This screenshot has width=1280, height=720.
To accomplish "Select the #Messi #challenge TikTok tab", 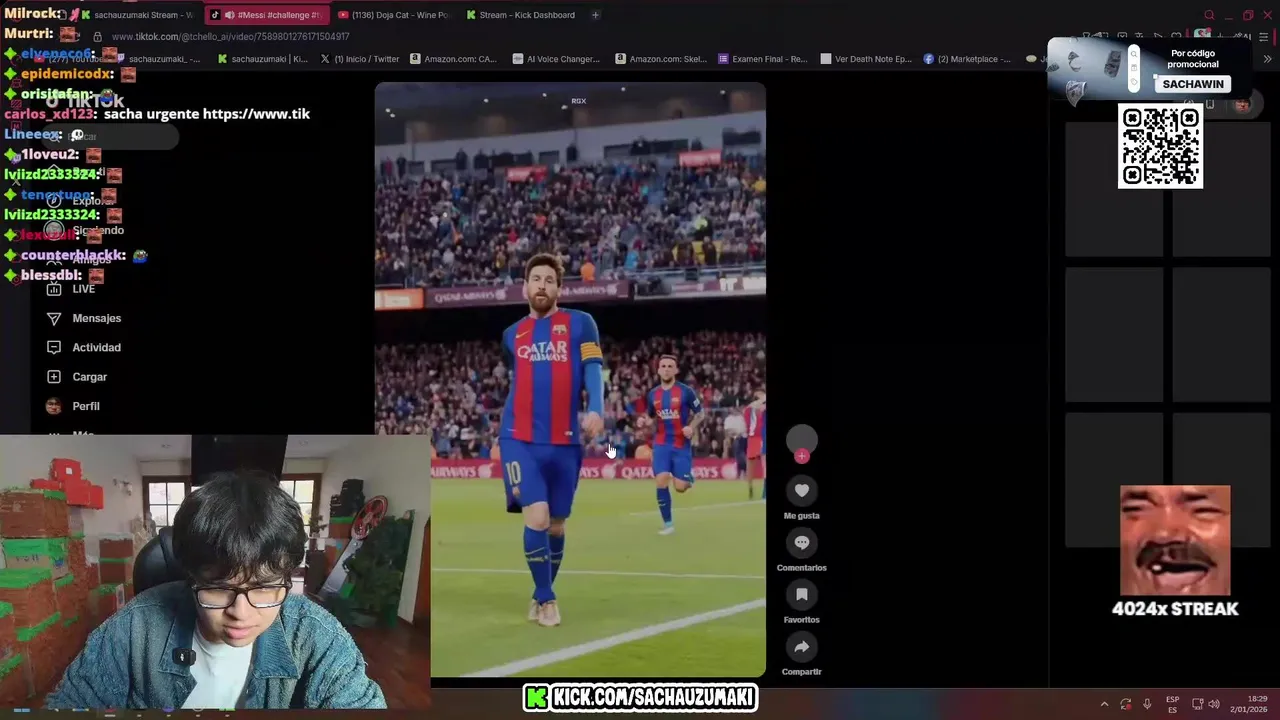I will coord(265,15).
